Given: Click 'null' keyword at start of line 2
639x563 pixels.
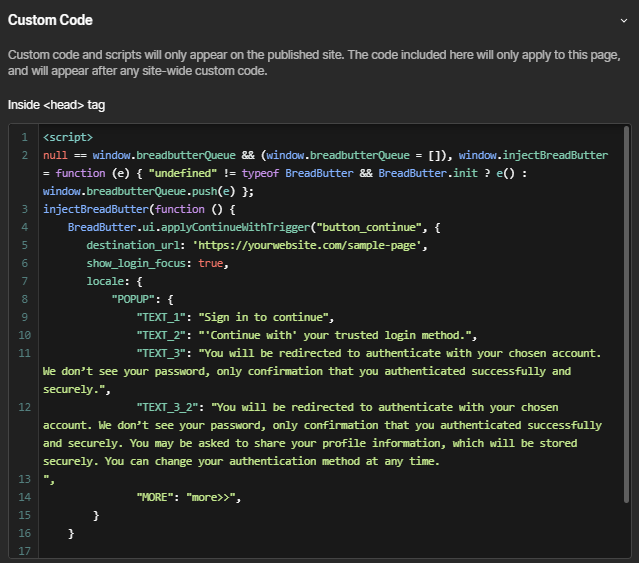Looking at the screenshot, I should pyautogui.click(x=55, y=155).
